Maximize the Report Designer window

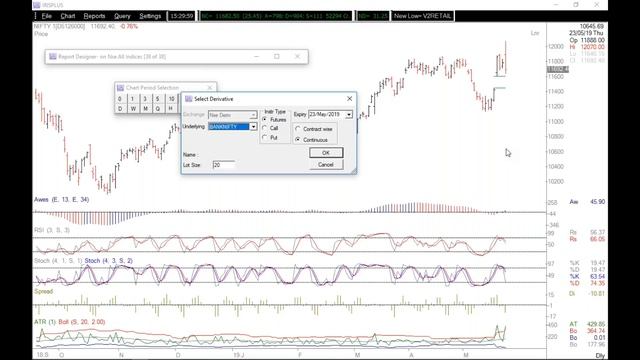[x=277, y=56]
